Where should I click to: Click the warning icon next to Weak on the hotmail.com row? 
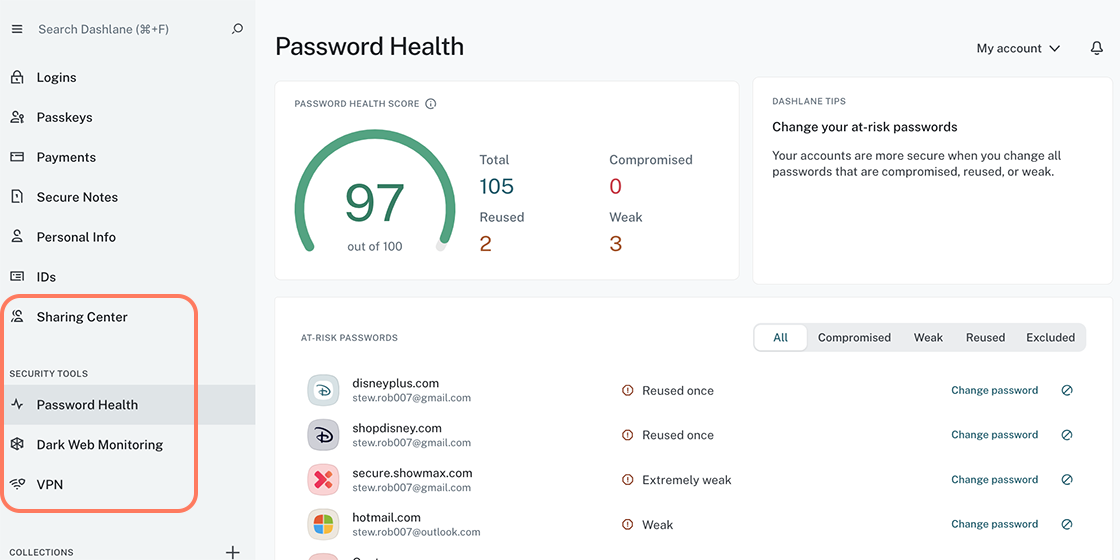click(x=627, y=524)
